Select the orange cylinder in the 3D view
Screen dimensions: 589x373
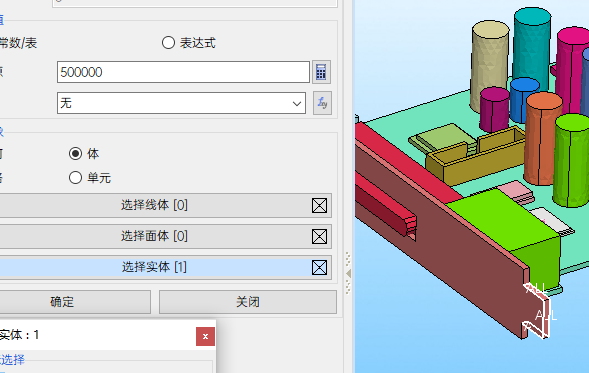(x=542, y=139)
